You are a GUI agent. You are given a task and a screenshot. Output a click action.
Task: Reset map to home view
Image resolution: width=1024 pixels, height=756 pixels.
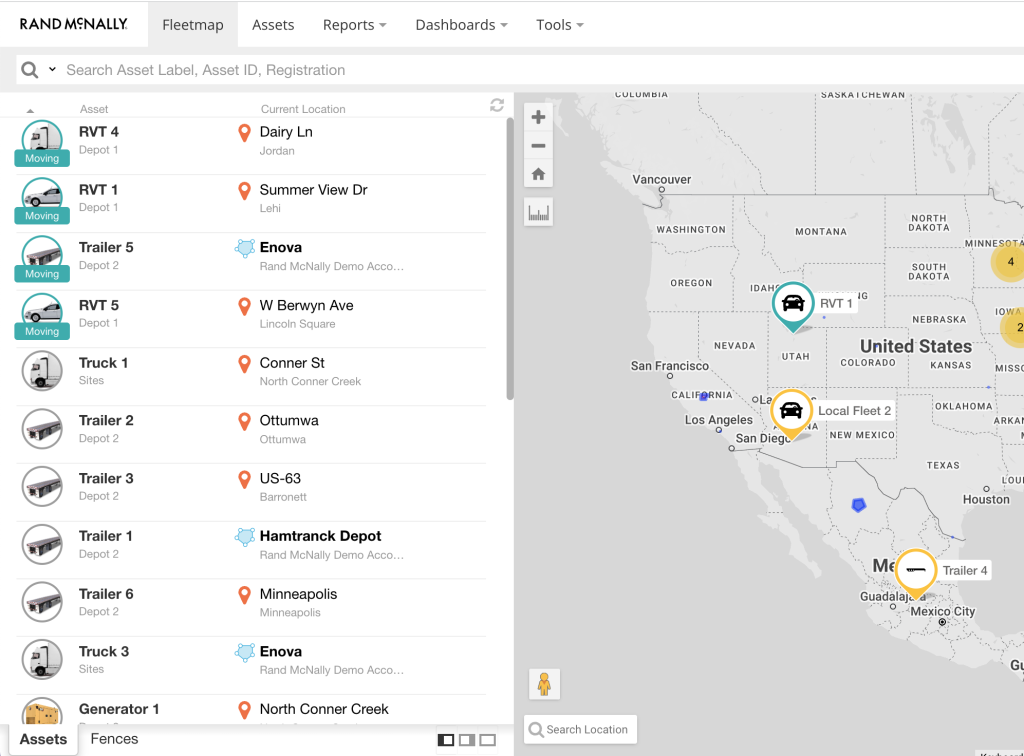538,174
